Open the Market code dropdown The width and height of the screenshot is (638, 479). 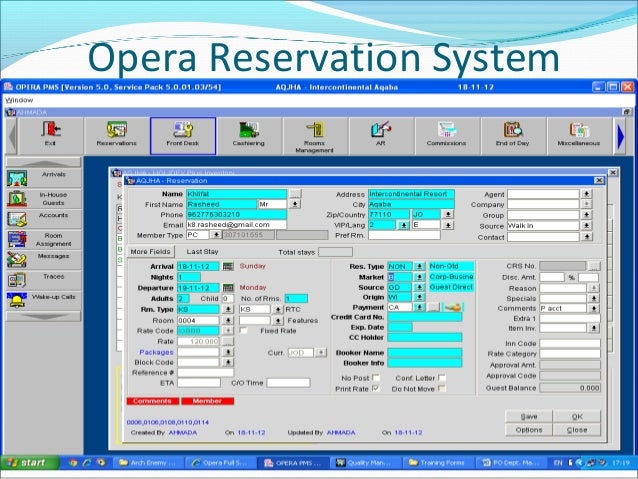[x=420, y=277]
